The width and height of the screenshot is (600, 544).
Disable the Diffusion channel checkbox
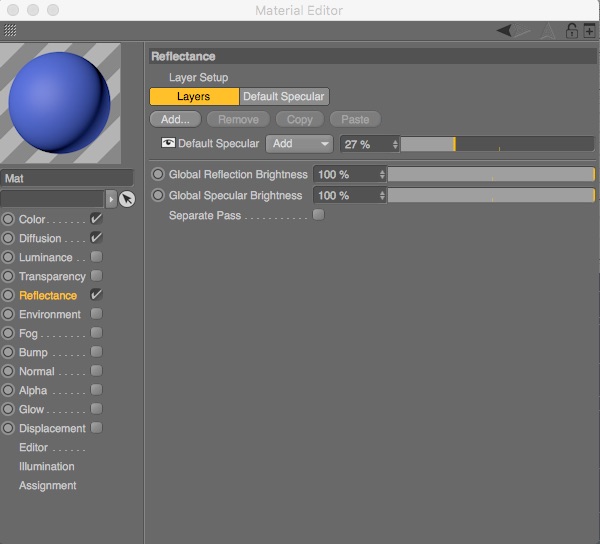(x=96, y=238)
